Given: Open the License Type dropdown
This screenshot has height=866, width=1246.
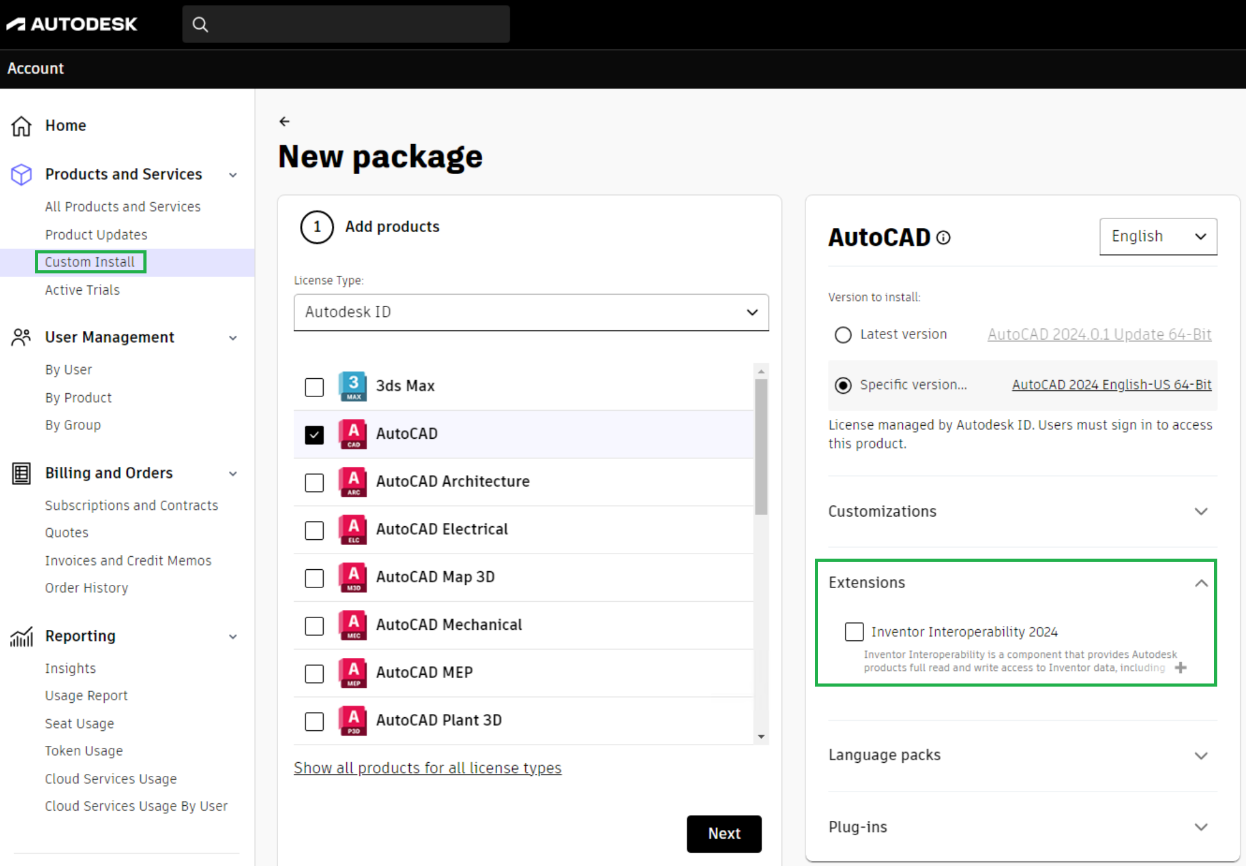Looking at the screenshot, I should click(531, 312).
